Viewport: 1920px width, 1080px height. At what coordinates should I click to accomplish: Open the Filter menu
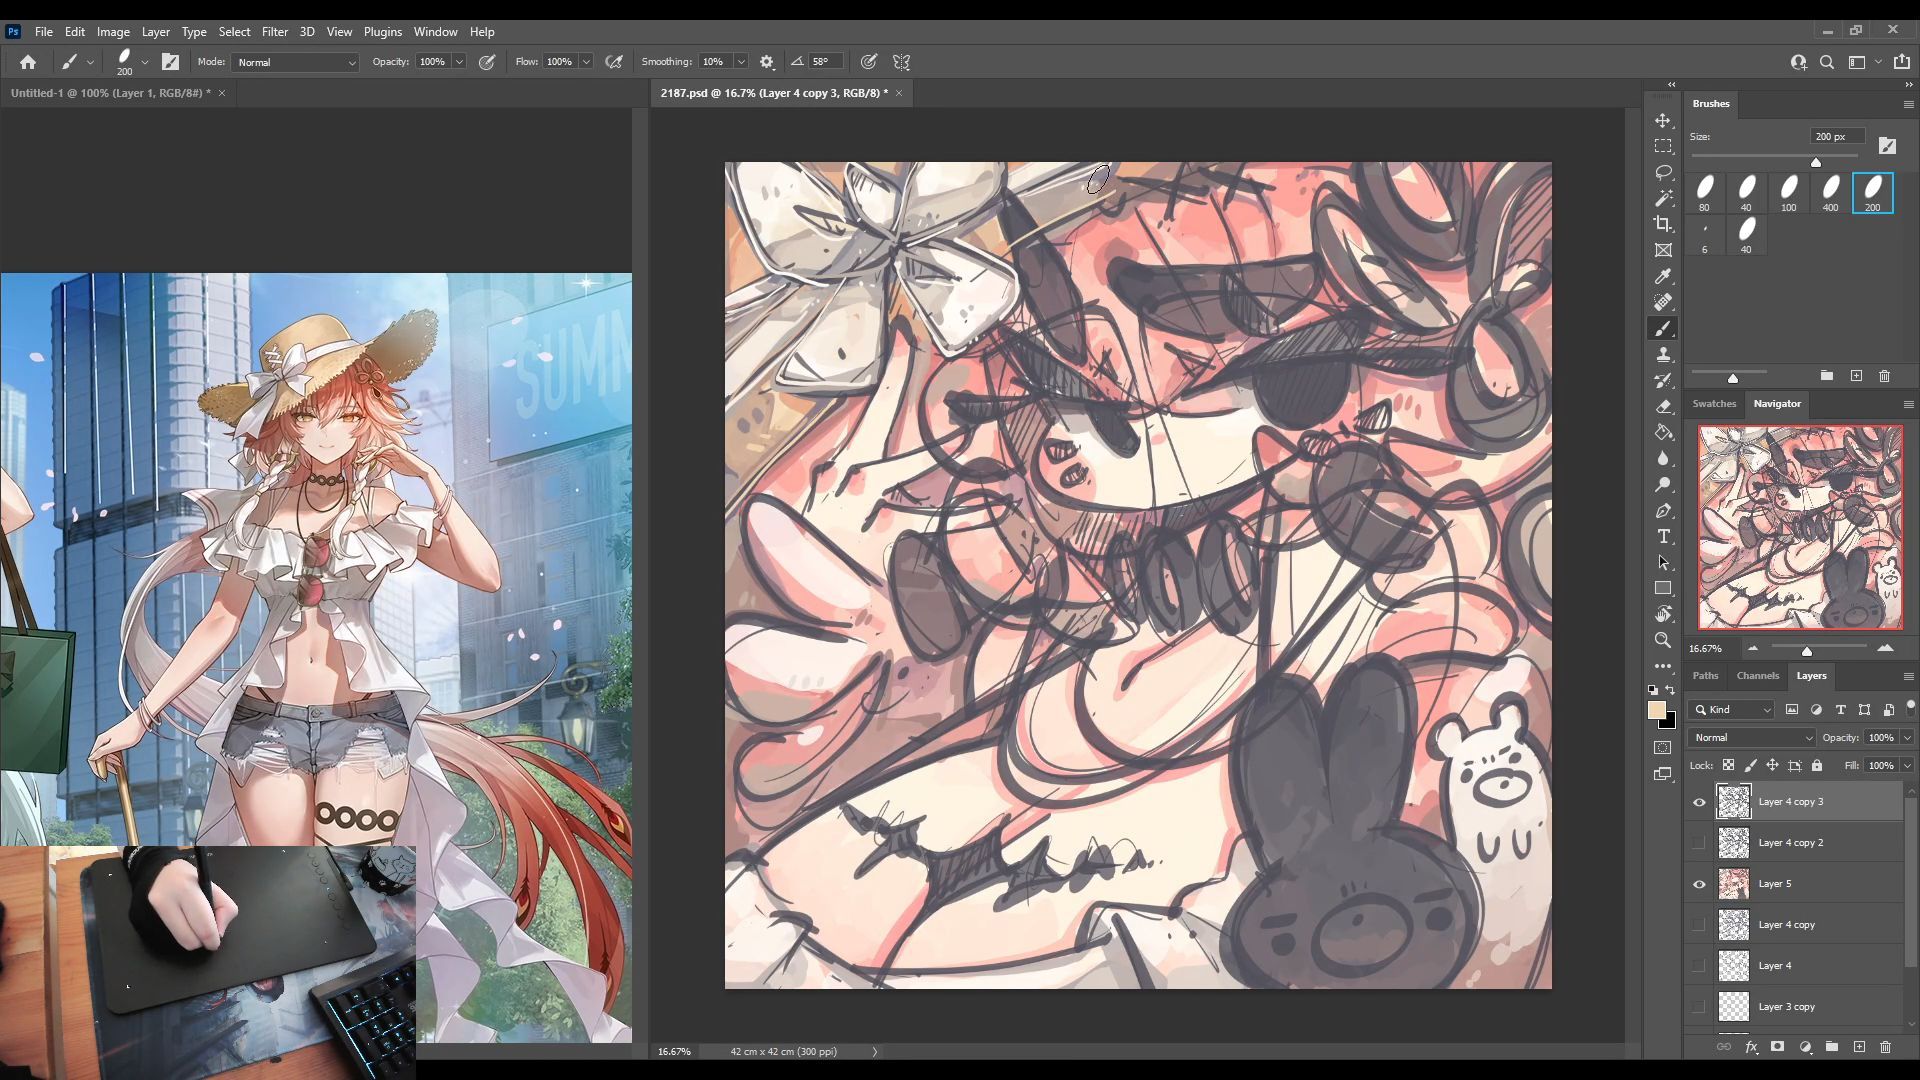(x=274, y=32)
